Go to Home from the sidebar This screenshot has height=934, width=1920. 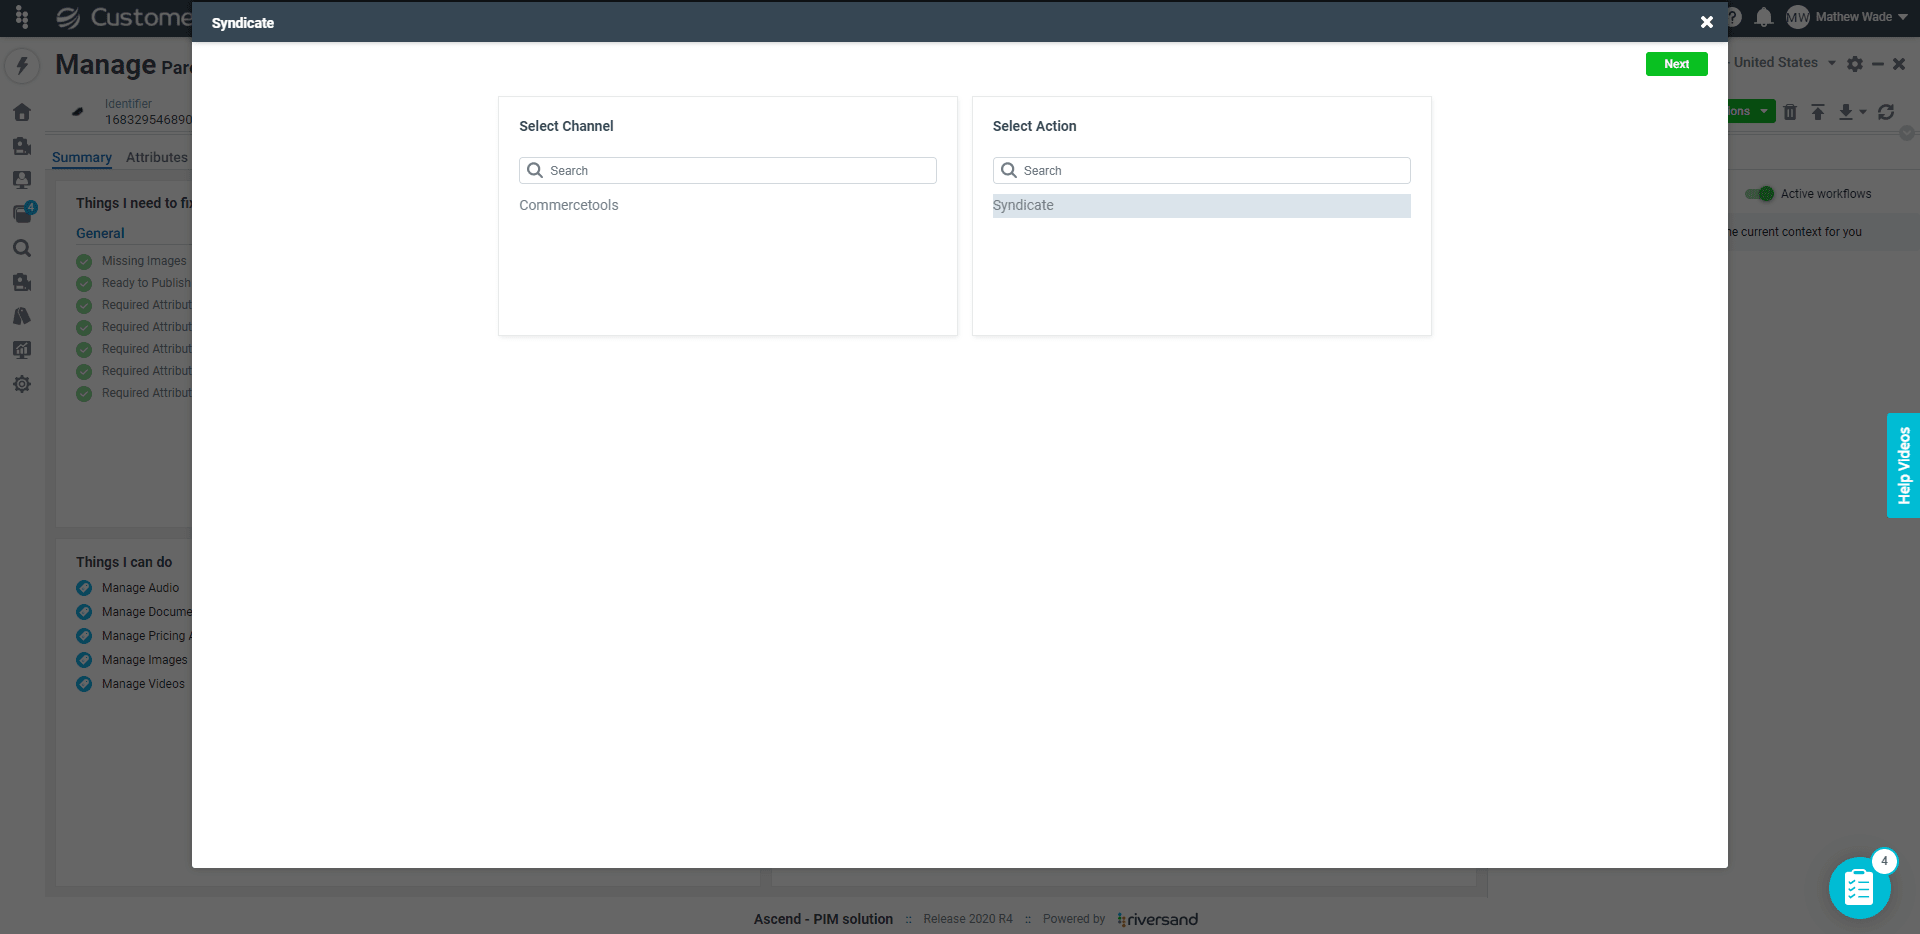click(x=22, y=112)
